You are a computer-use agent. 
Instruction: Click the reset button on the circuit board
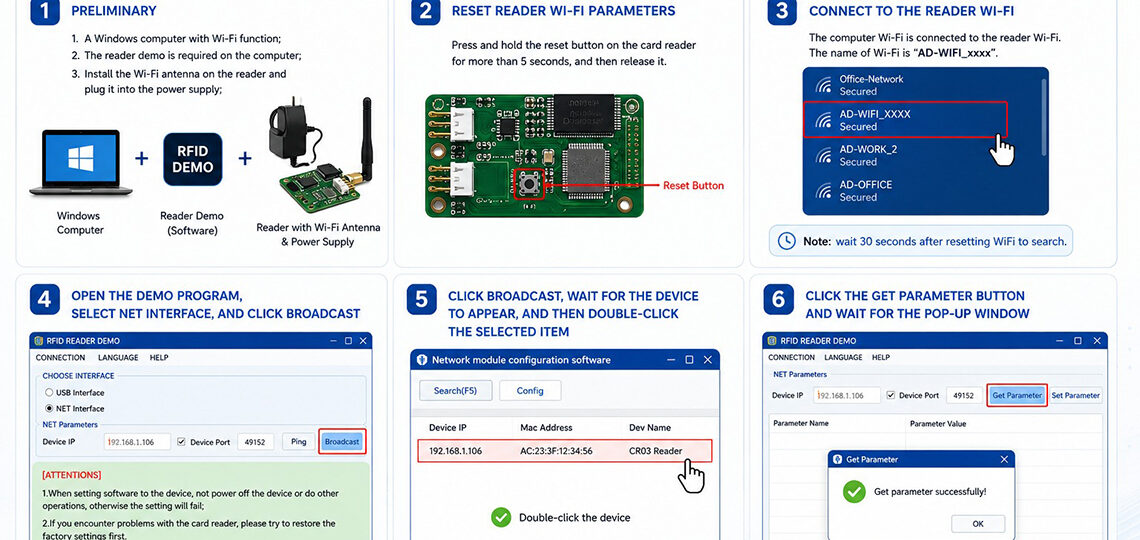pyautogui.click(x=529, y=184)
